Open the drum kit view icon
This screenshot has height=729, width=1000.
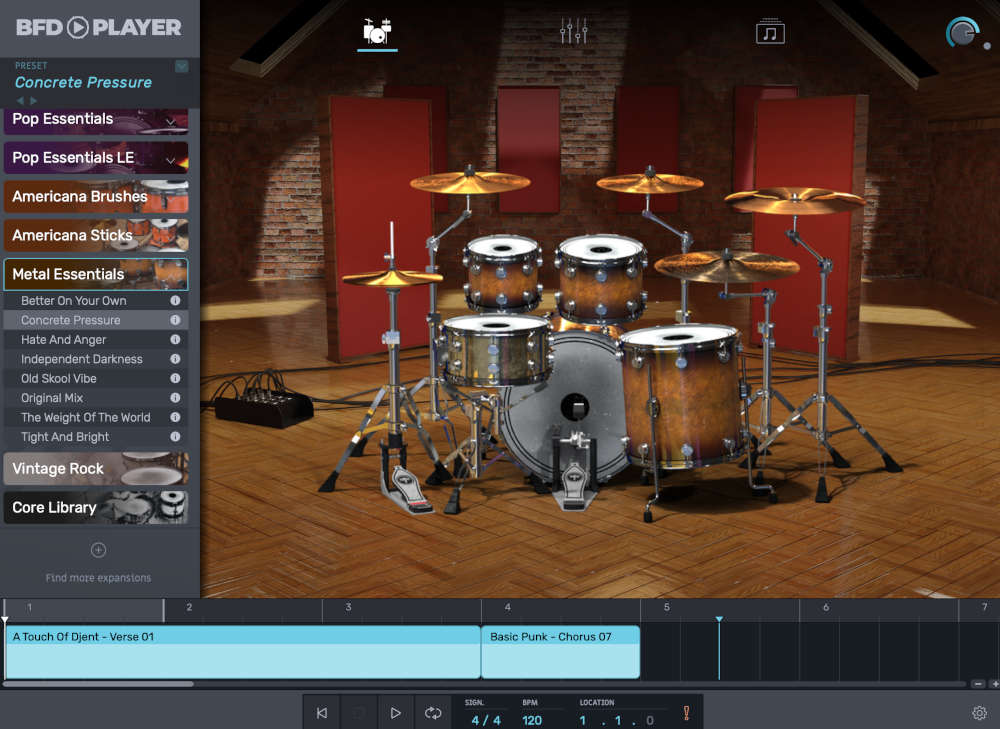click(376, 31)
